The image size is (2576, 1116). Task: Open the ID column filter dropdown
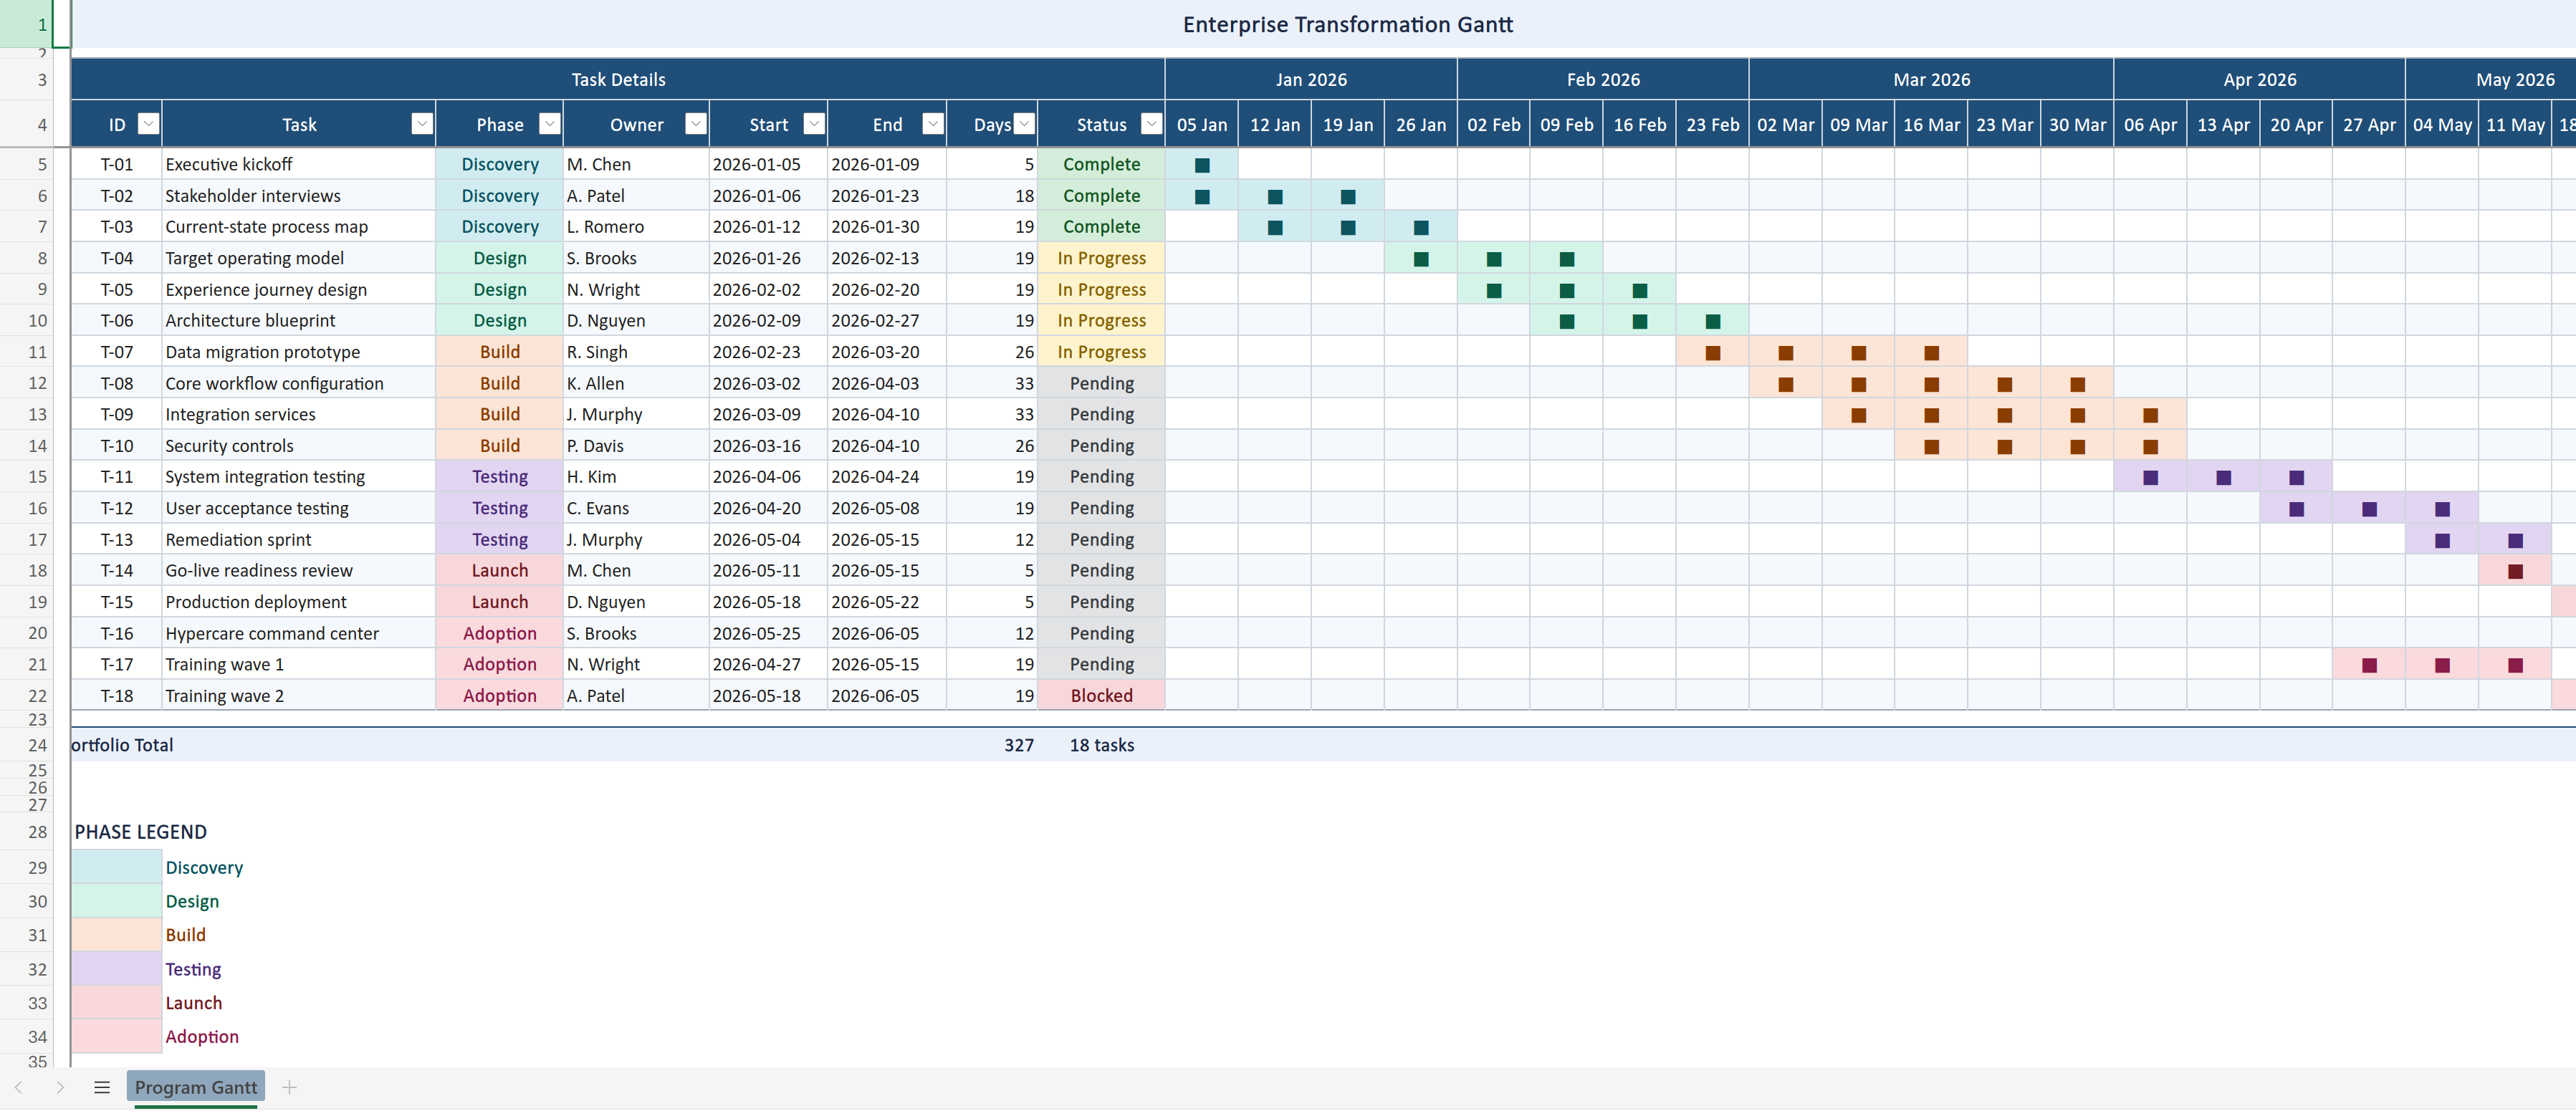click(148, 124)
